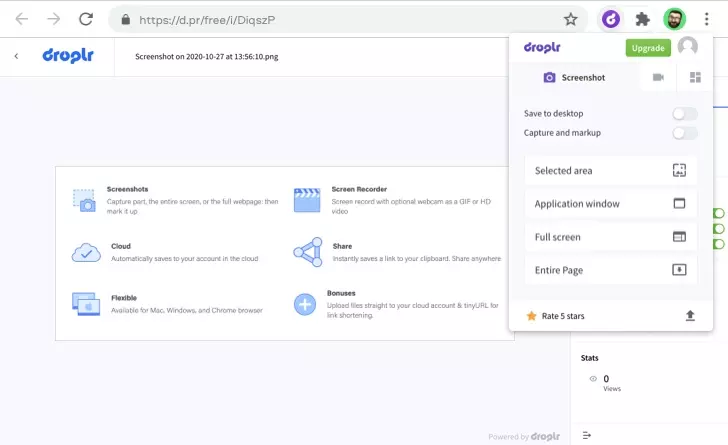
Task: Reload the page
Action: point(86,19)
